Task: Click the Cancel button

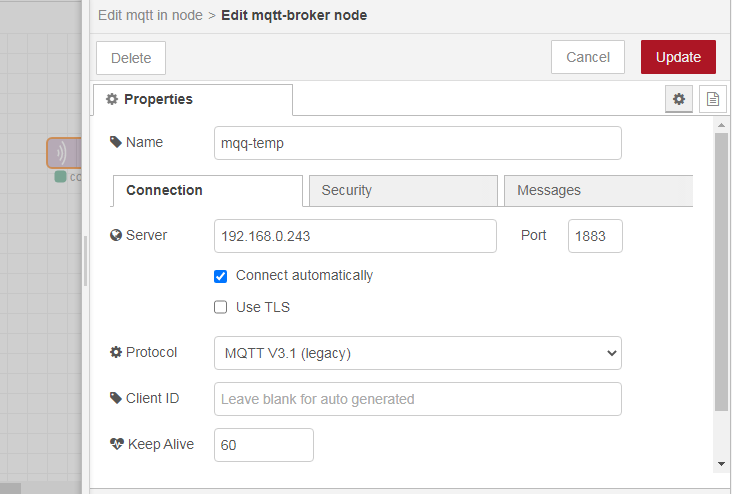Action: coord(587,57)
